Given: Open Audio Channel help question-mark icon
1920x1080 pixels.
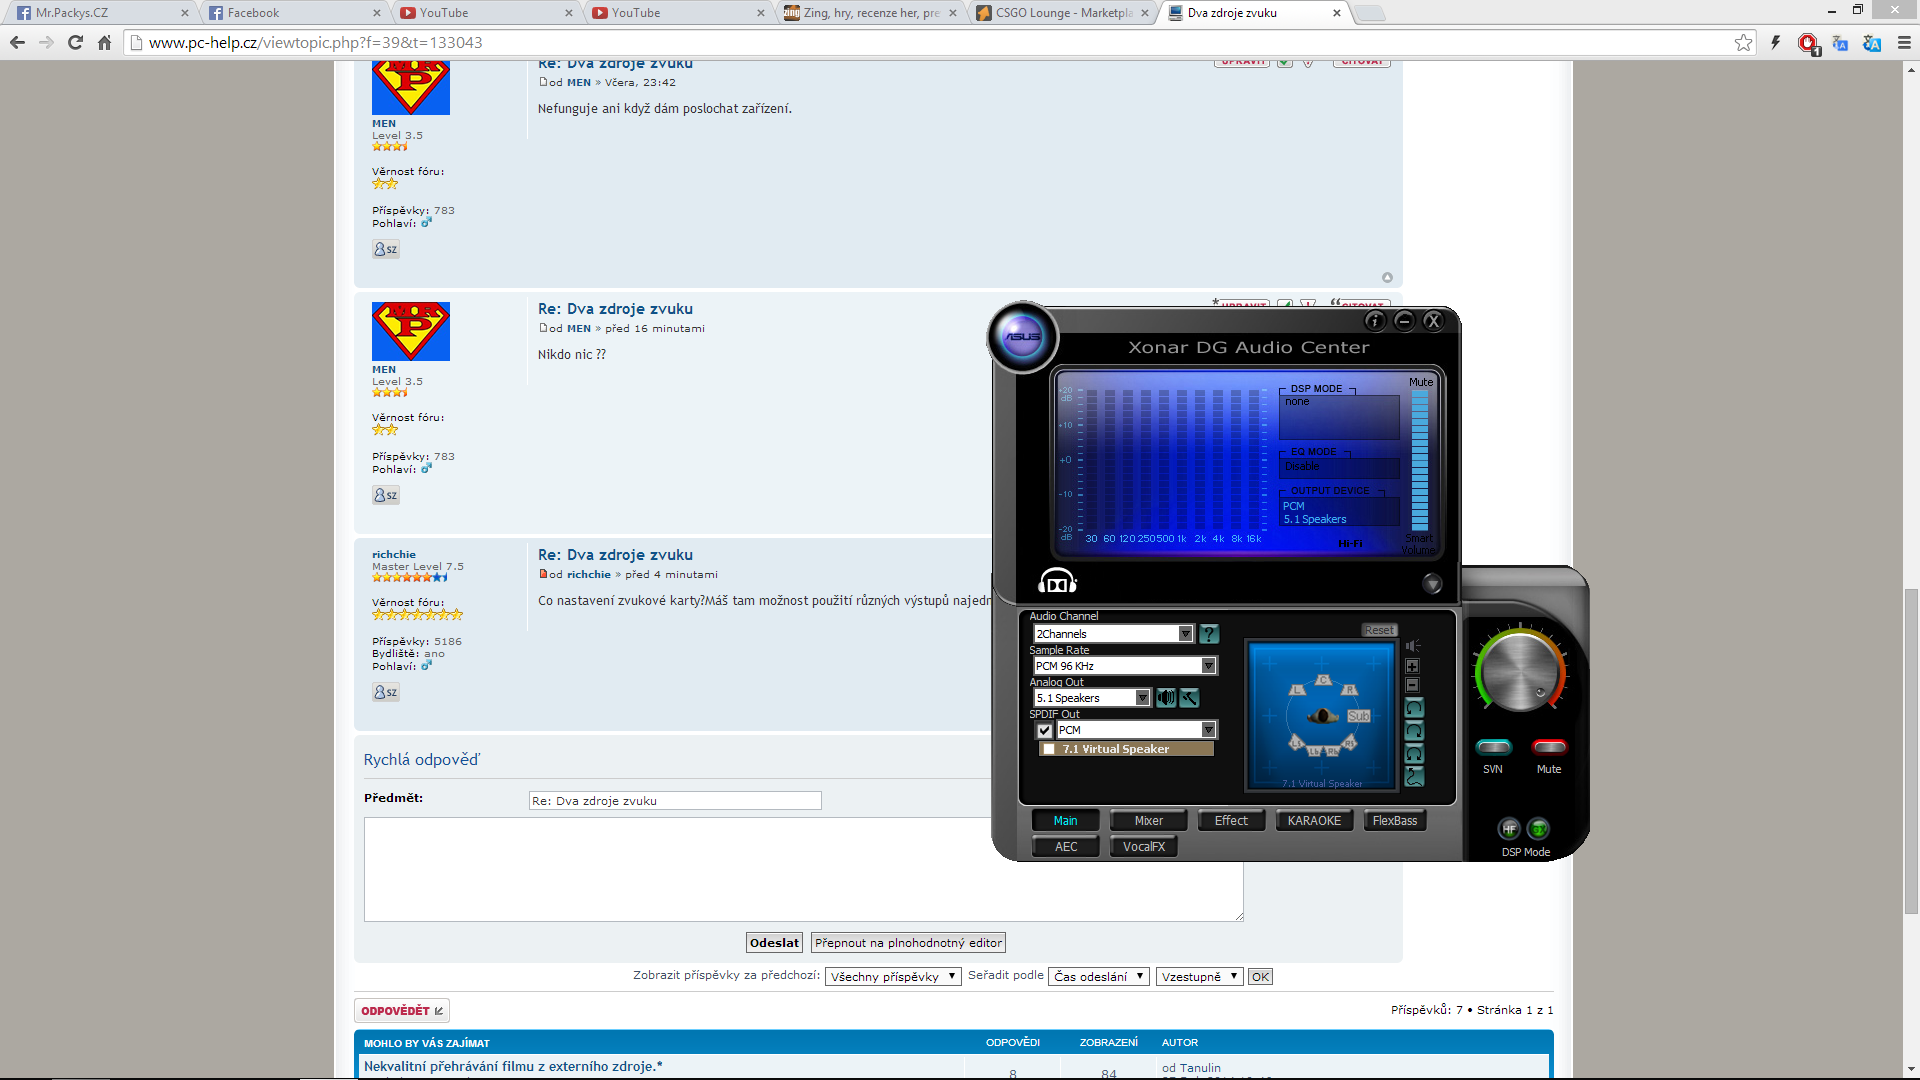Looking at the screenshot, I should tap(1209, 634).
